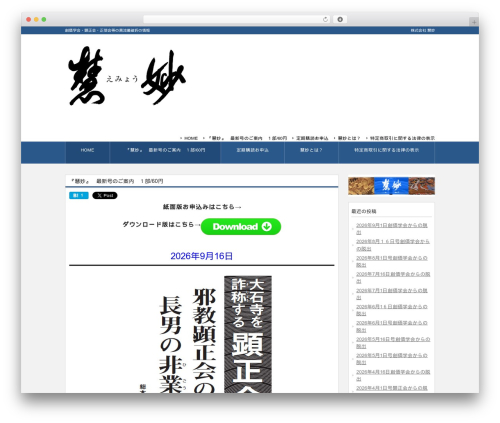Open the 7月16日 recent post link

click(393, 277)
